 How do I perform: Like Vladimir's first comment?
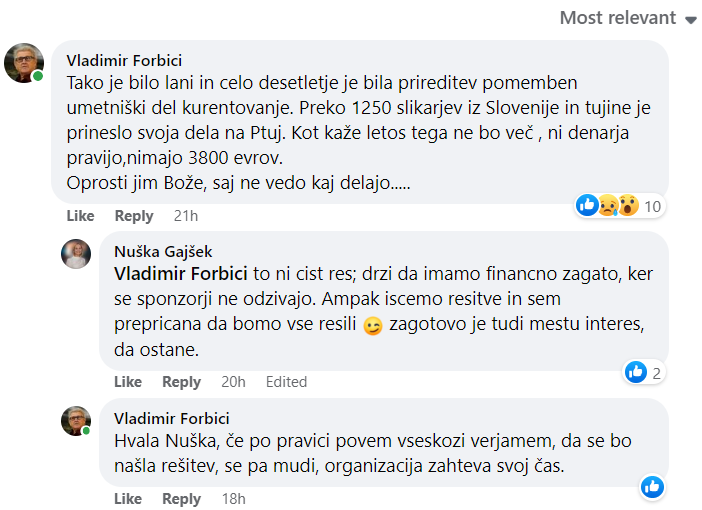point(80,216)
